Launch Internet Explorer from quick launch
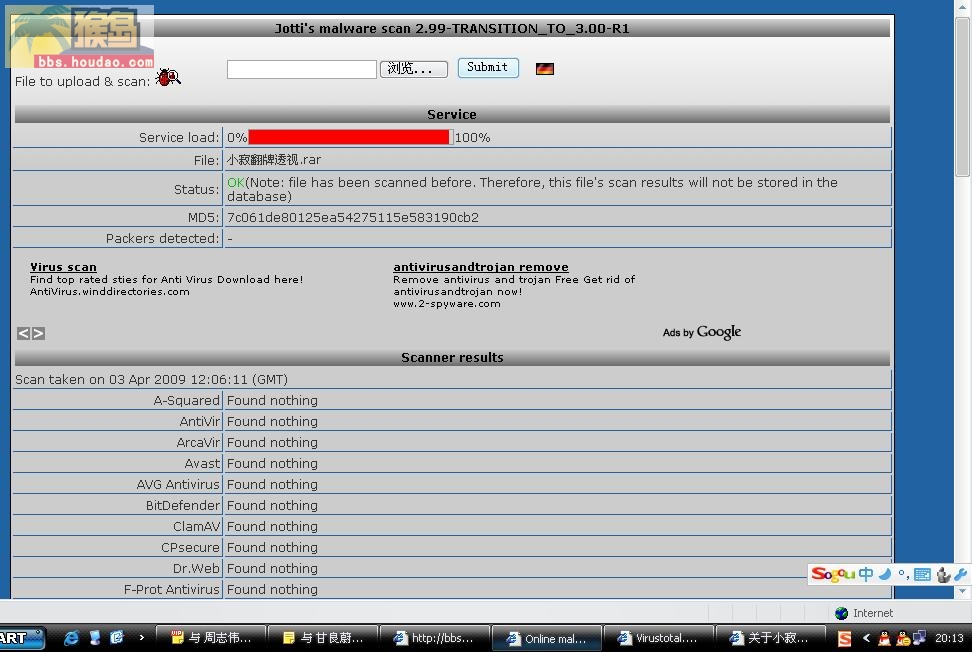 tap(72, 638)
